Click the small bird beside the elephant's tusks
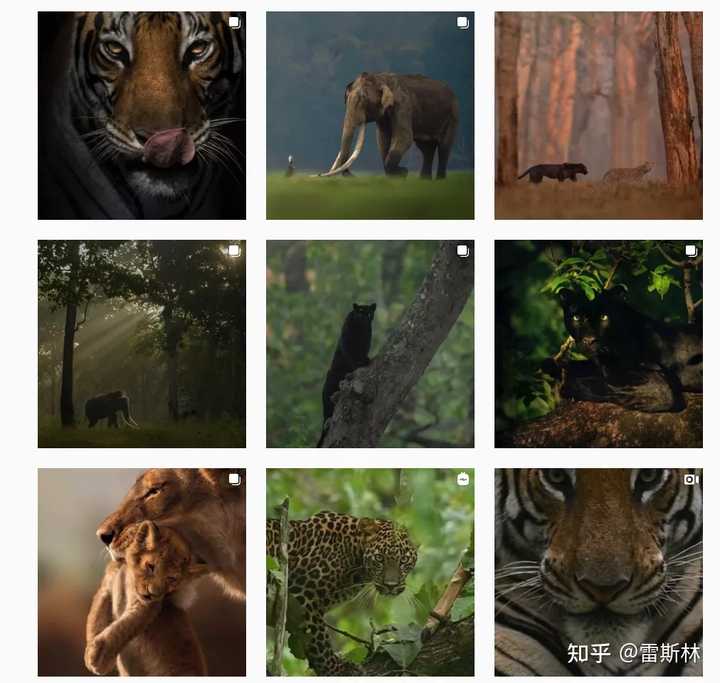Viewport: 720px width, 683px height. (290, 166)
